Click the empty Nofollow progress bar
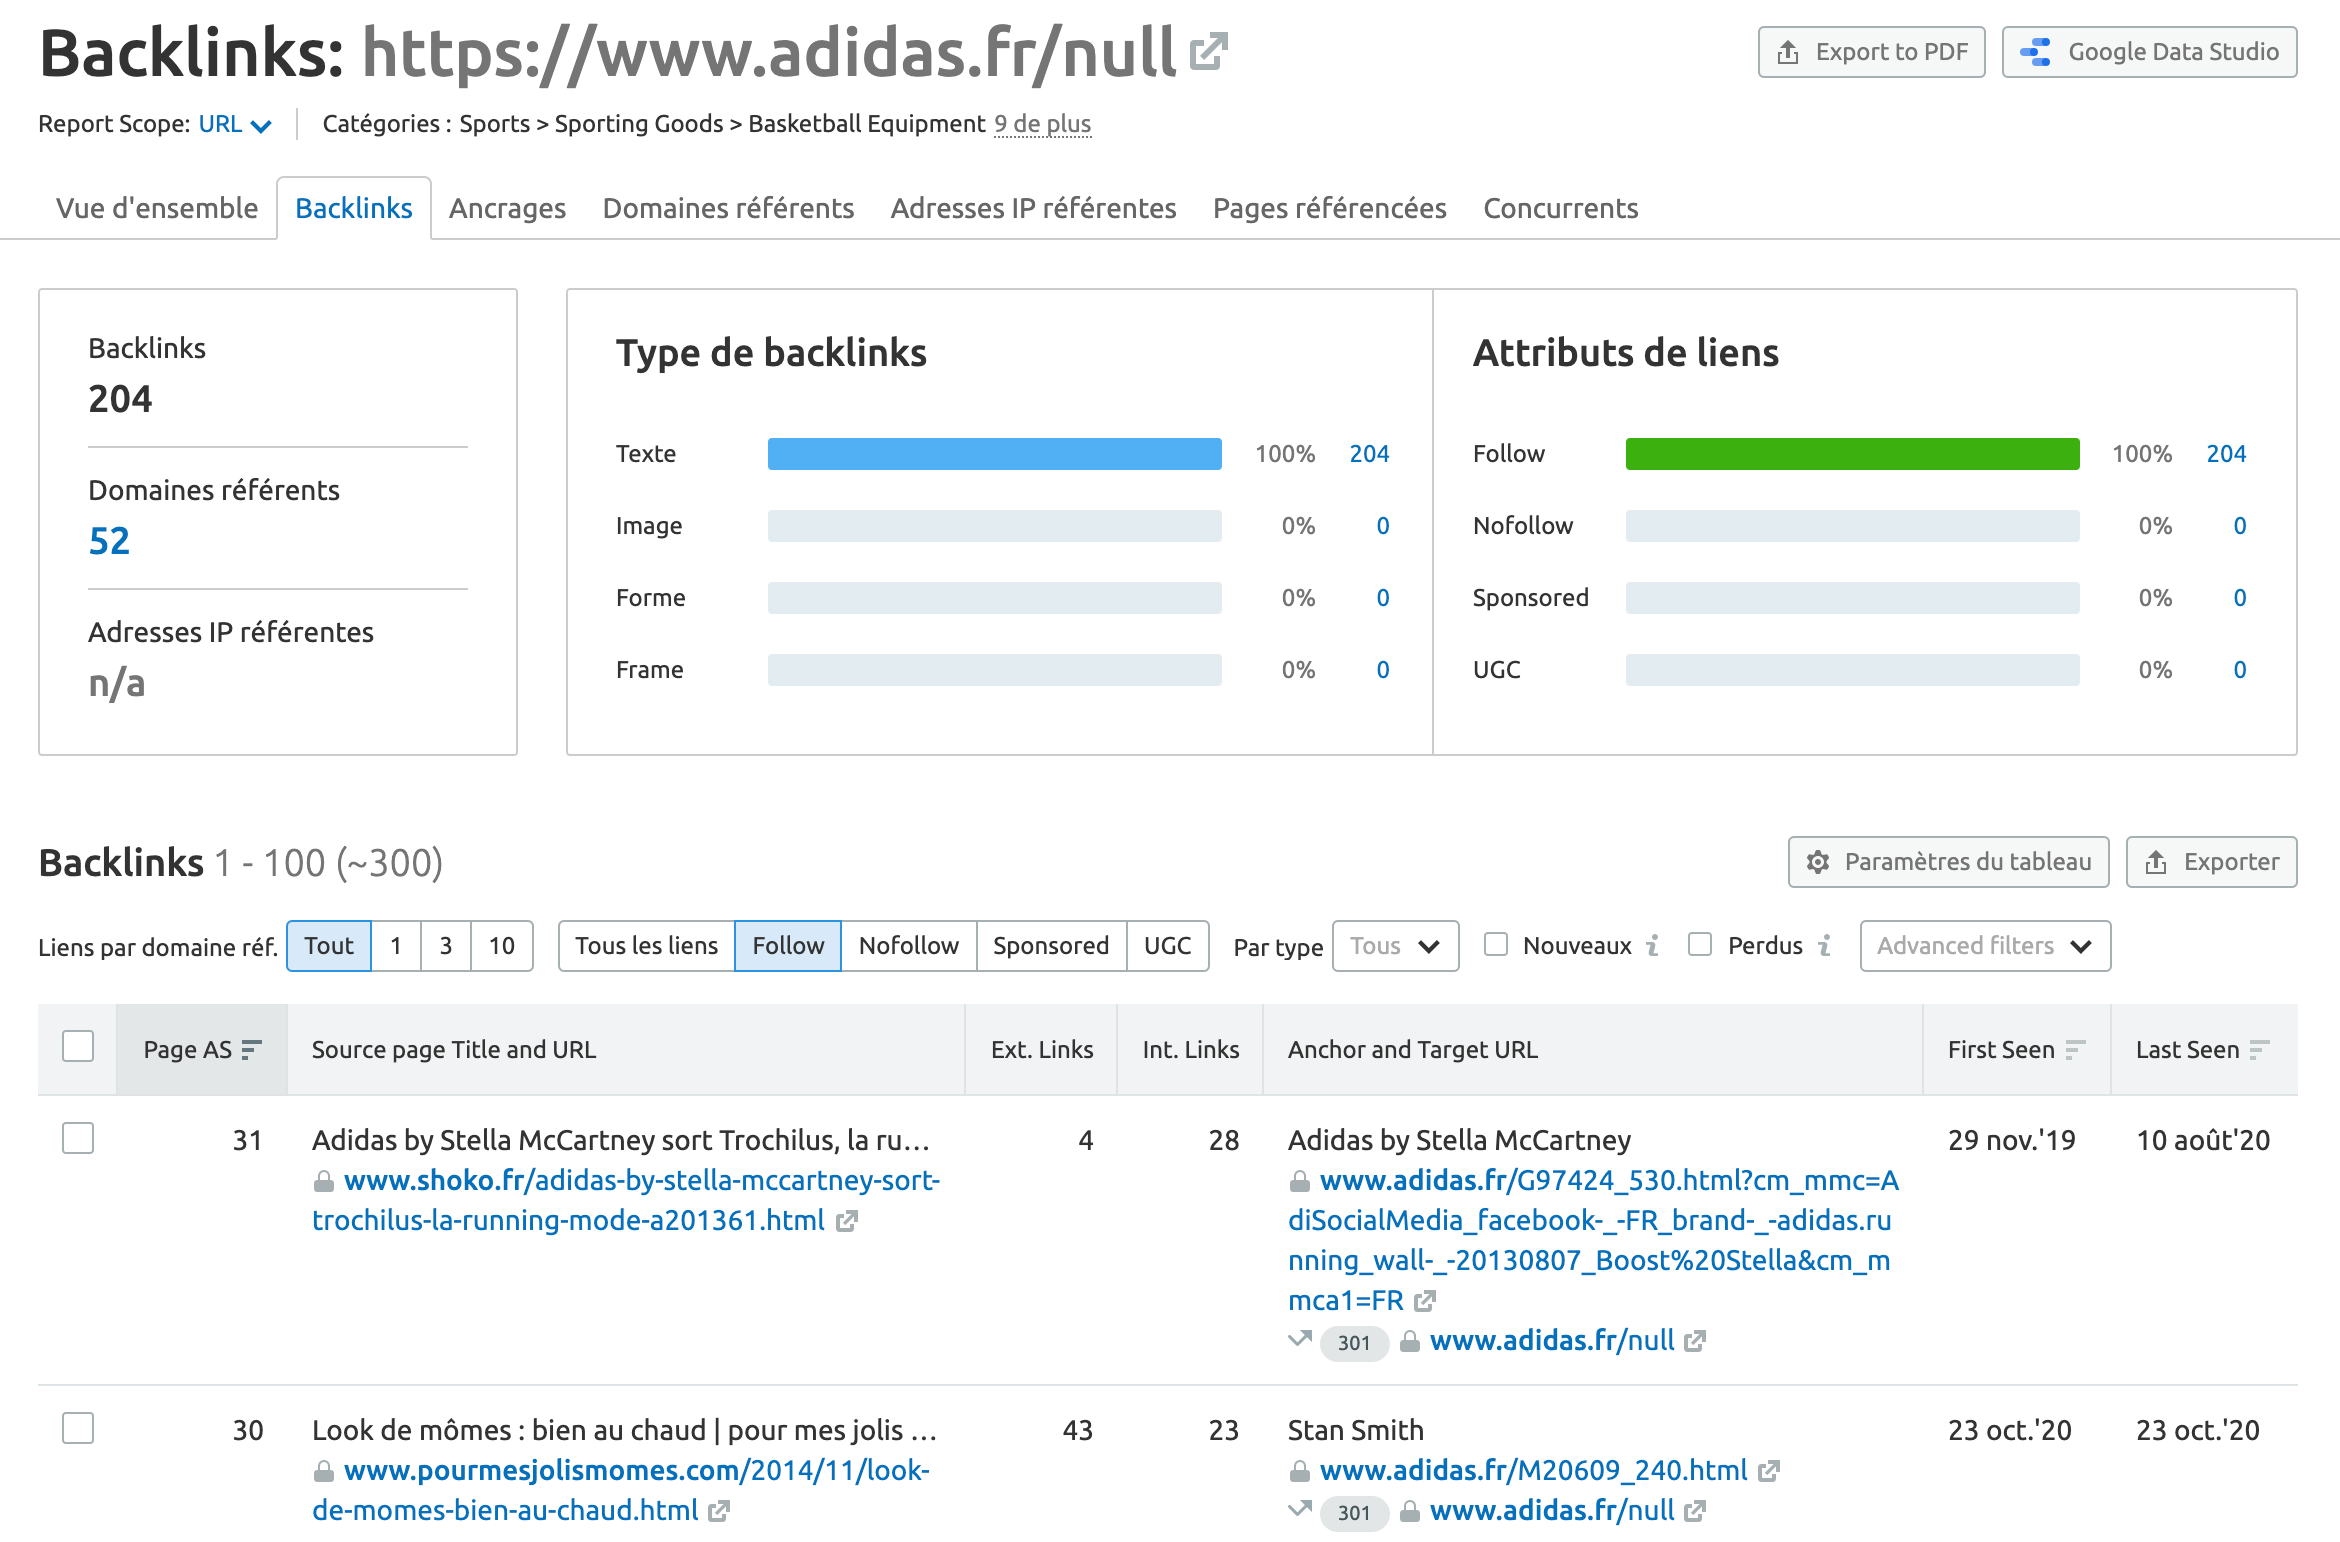 (1852, 526)
